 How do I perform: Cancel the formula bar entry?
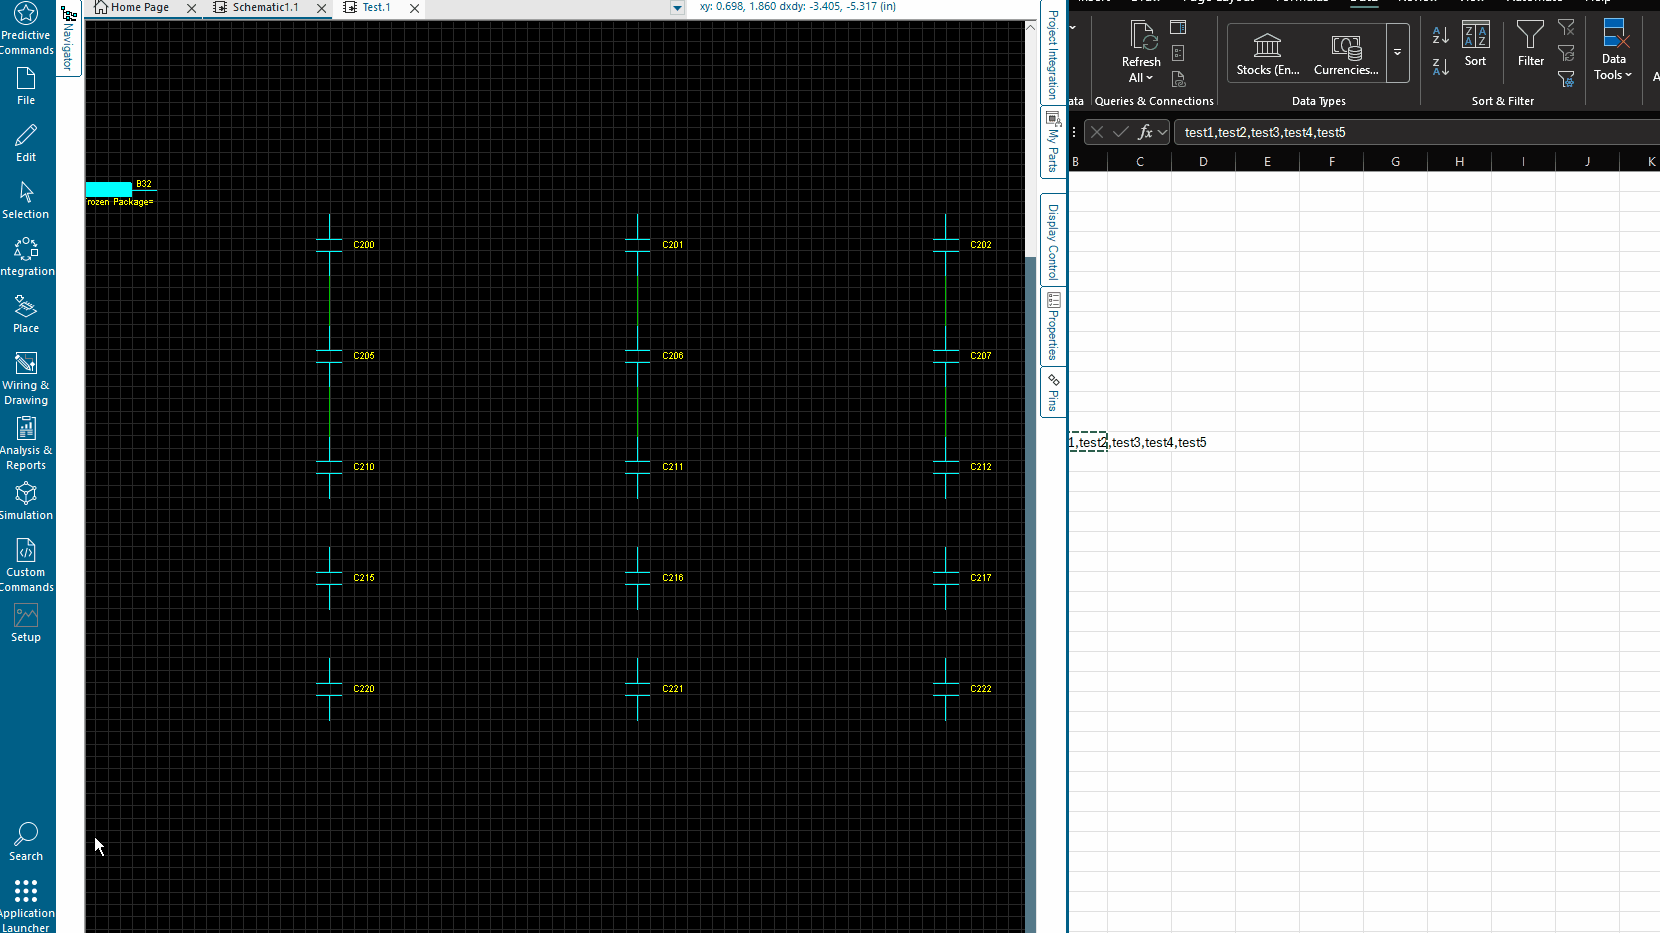click(1097, 132)
